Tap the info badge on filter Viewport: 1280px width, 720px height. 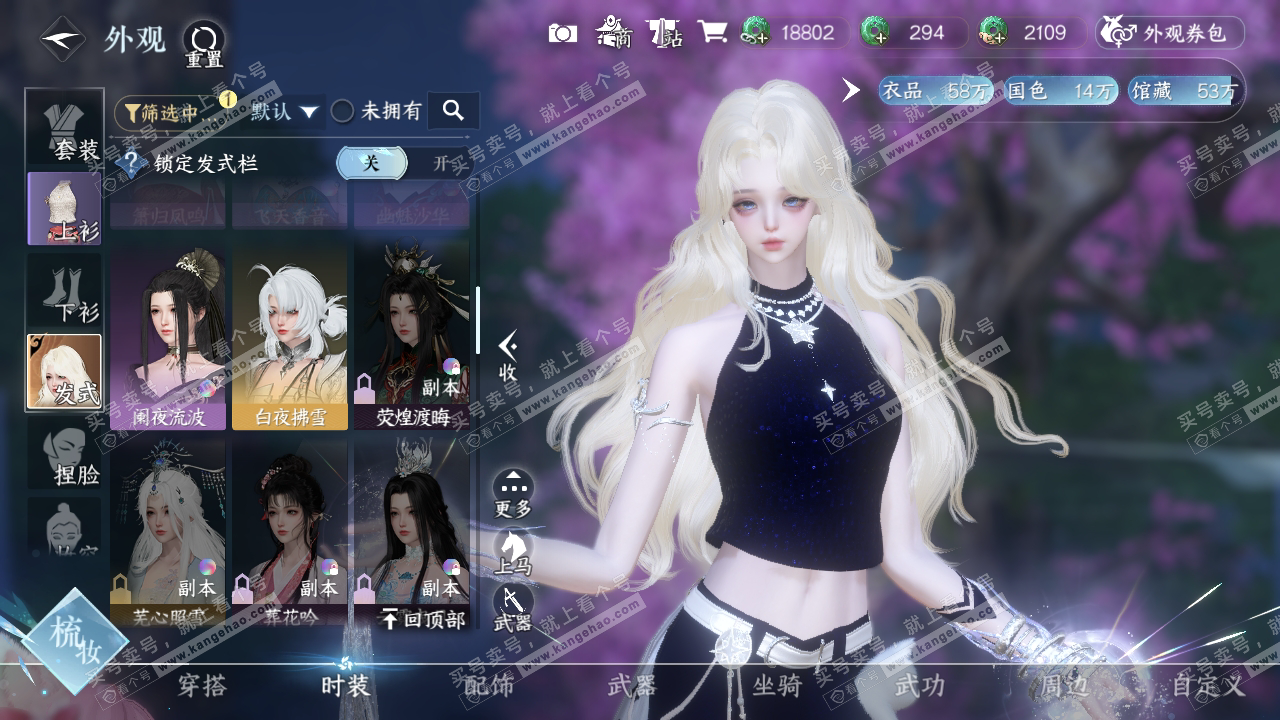coord(228,99)
